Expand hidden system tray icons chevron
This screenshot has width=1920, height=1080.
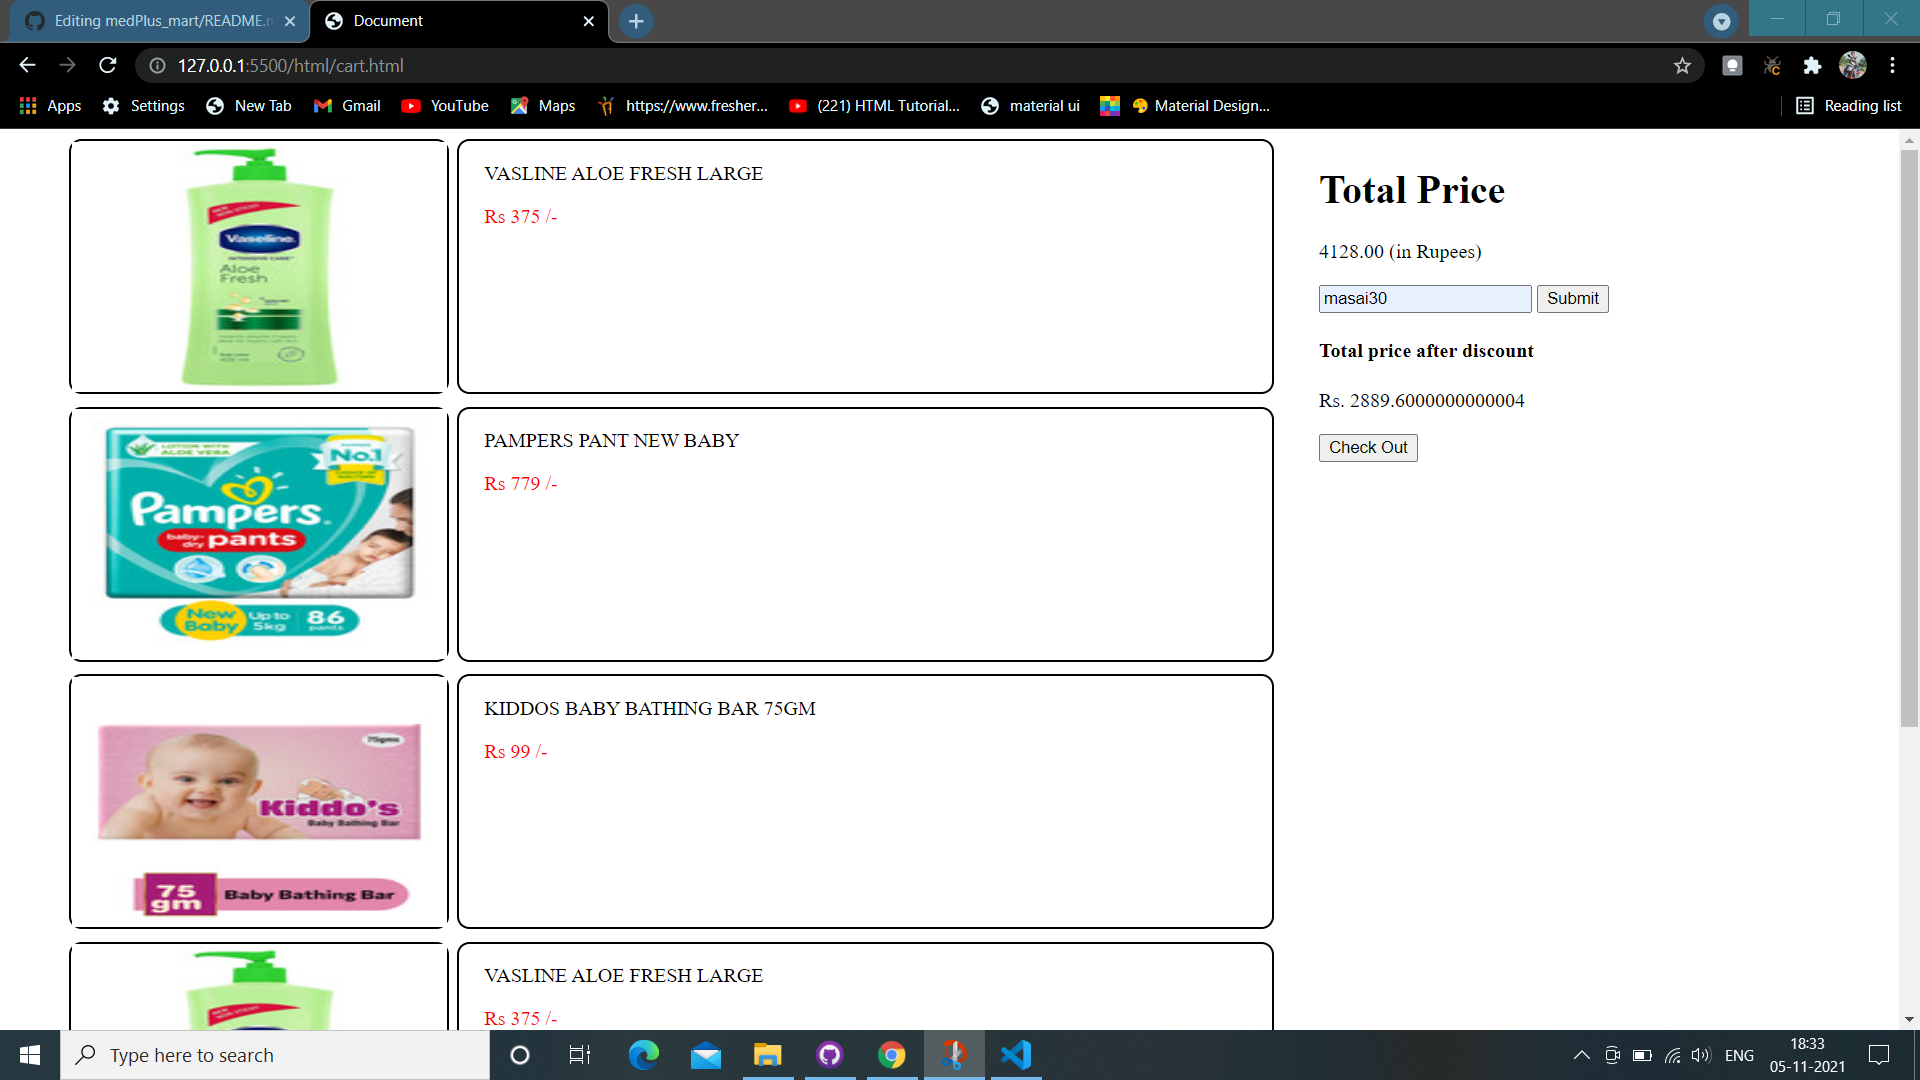click(x=1581, y=1055)
